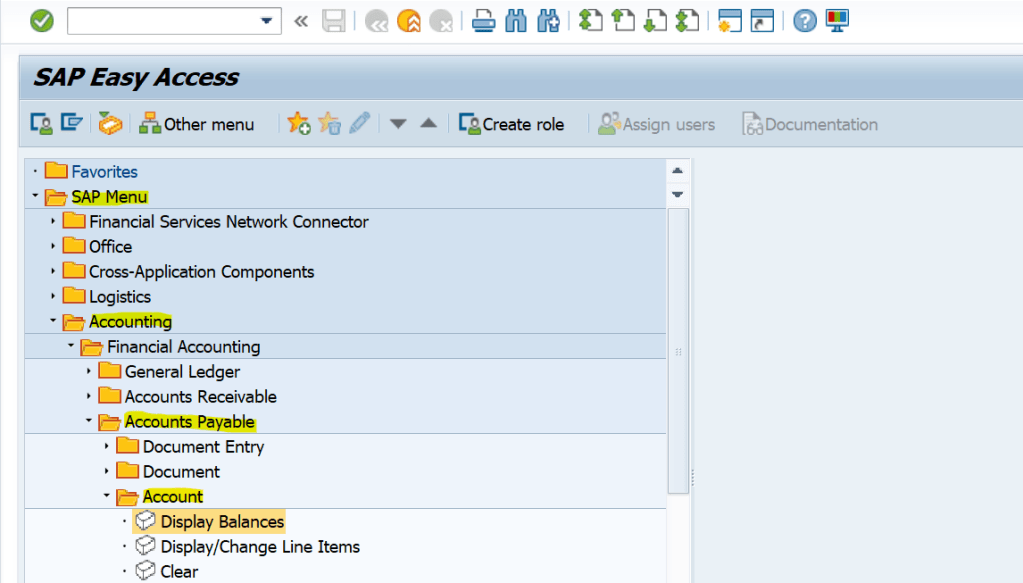The width and height of the screenshot is (1023, 583).
Task: Open the User menu icon
Action: (41, 123)
